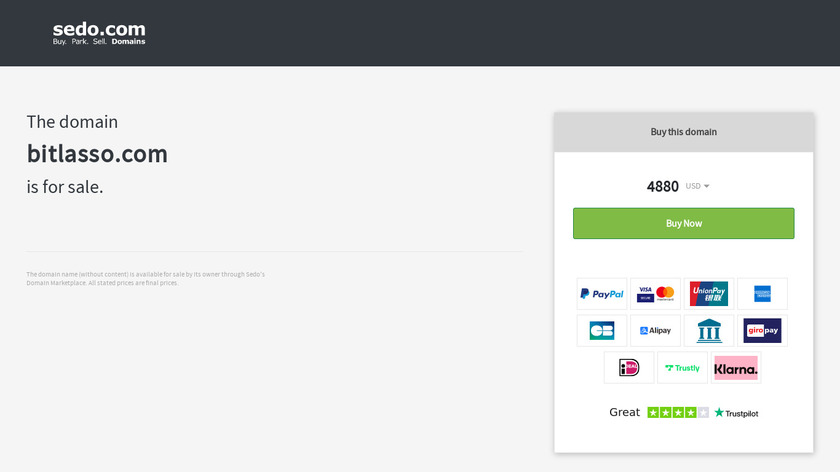Choose the giropay payment icon
This screenshot has width=840, height=472.
tap(762, 331)
